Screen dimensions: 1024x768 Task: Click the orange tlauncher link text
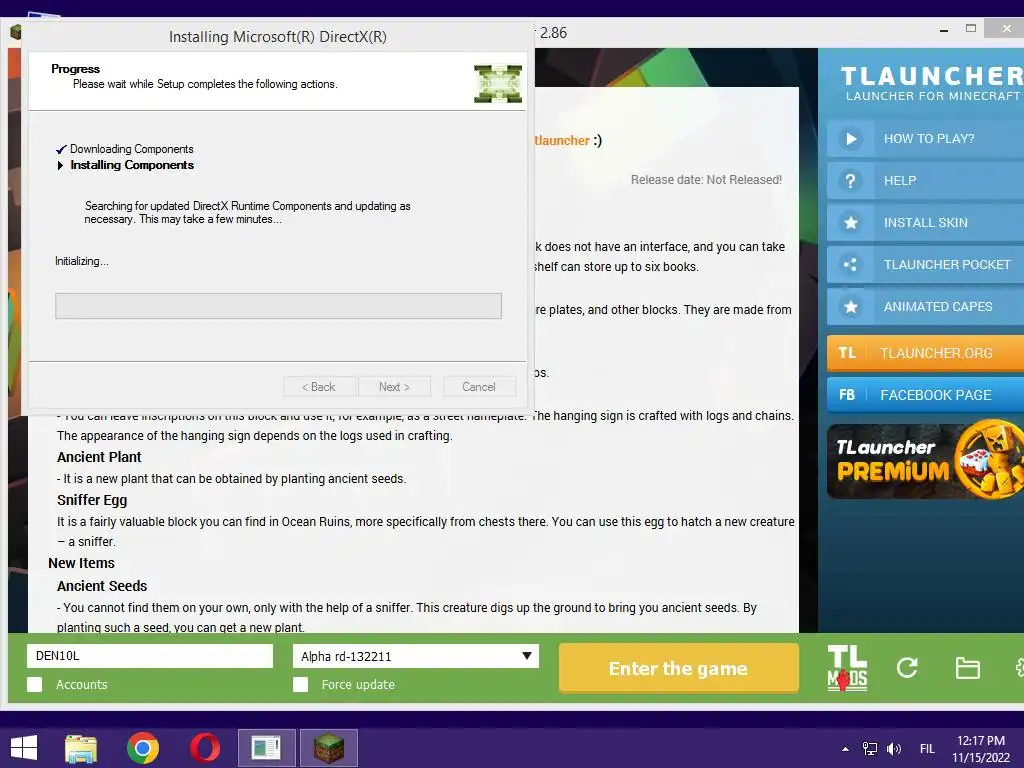[562, 140]
